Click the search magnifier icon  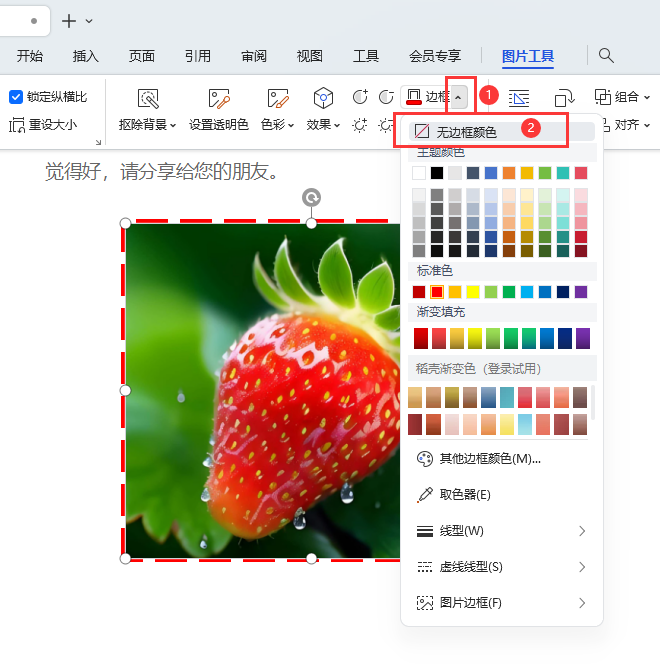[606, 55]
